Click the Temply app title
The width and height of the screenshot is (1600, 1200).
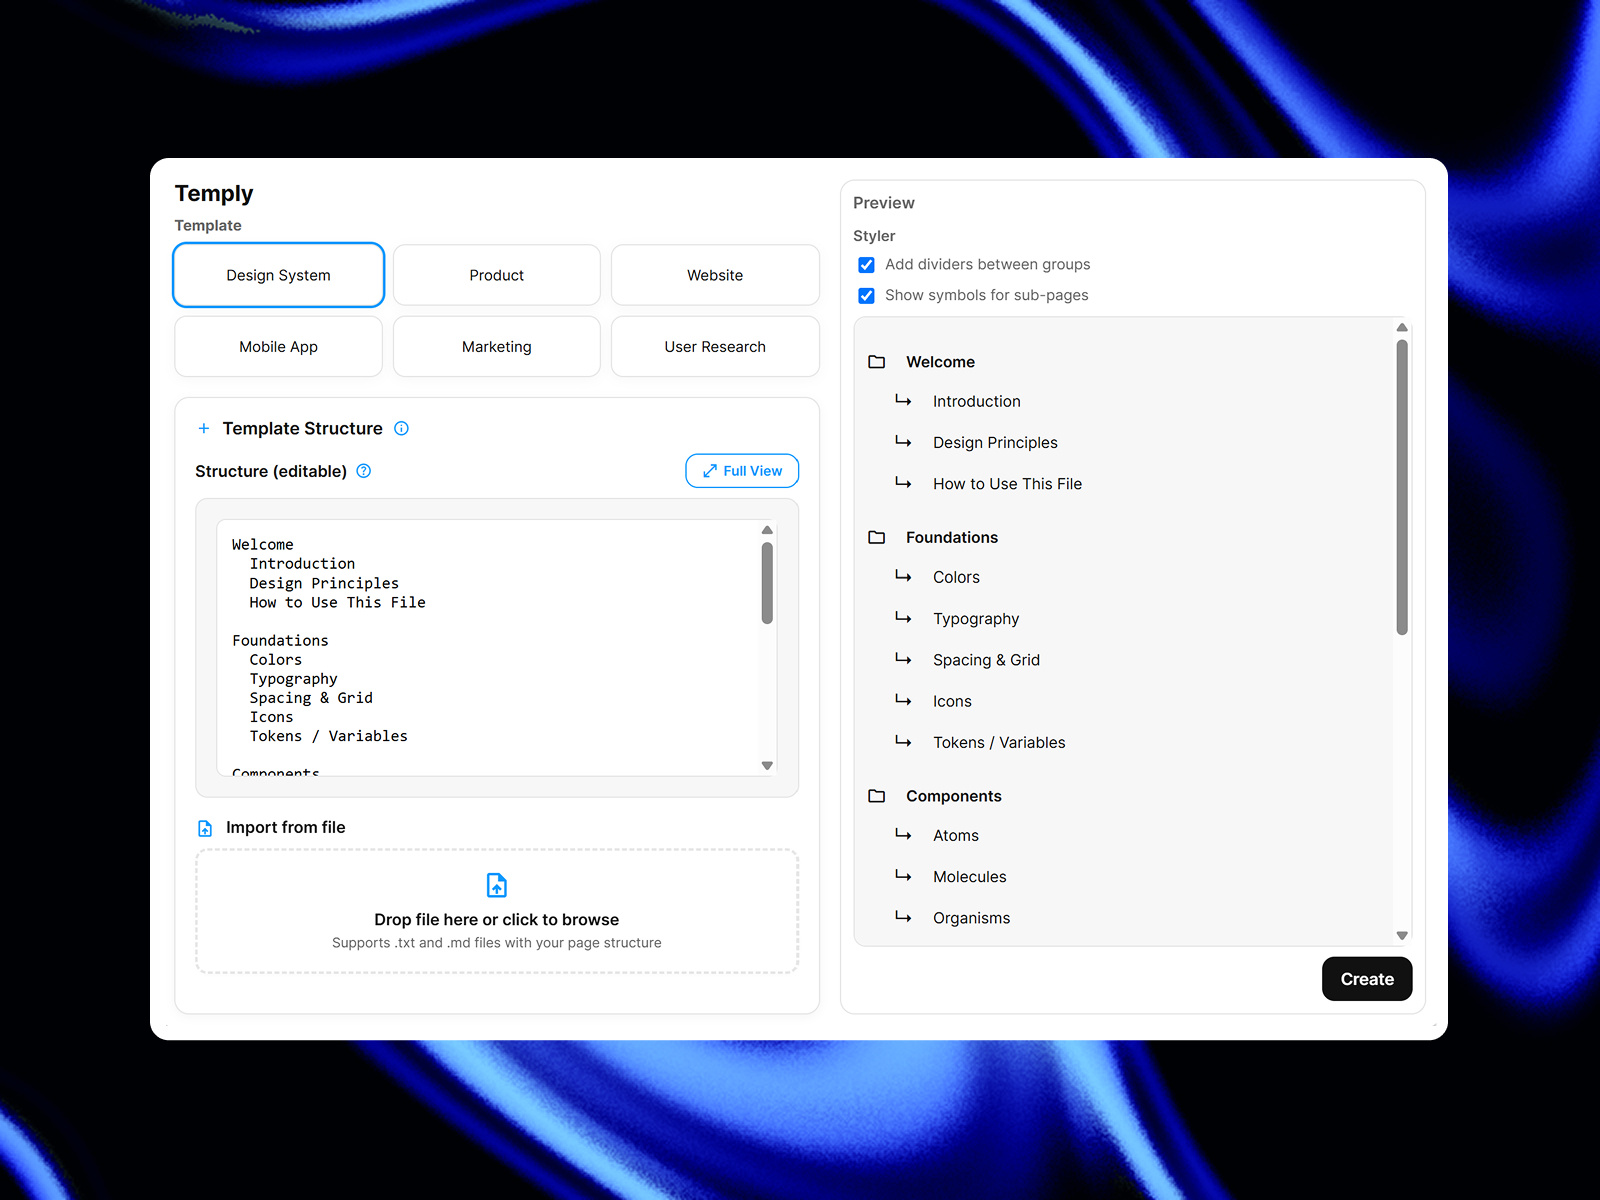(x=214, y=193)
